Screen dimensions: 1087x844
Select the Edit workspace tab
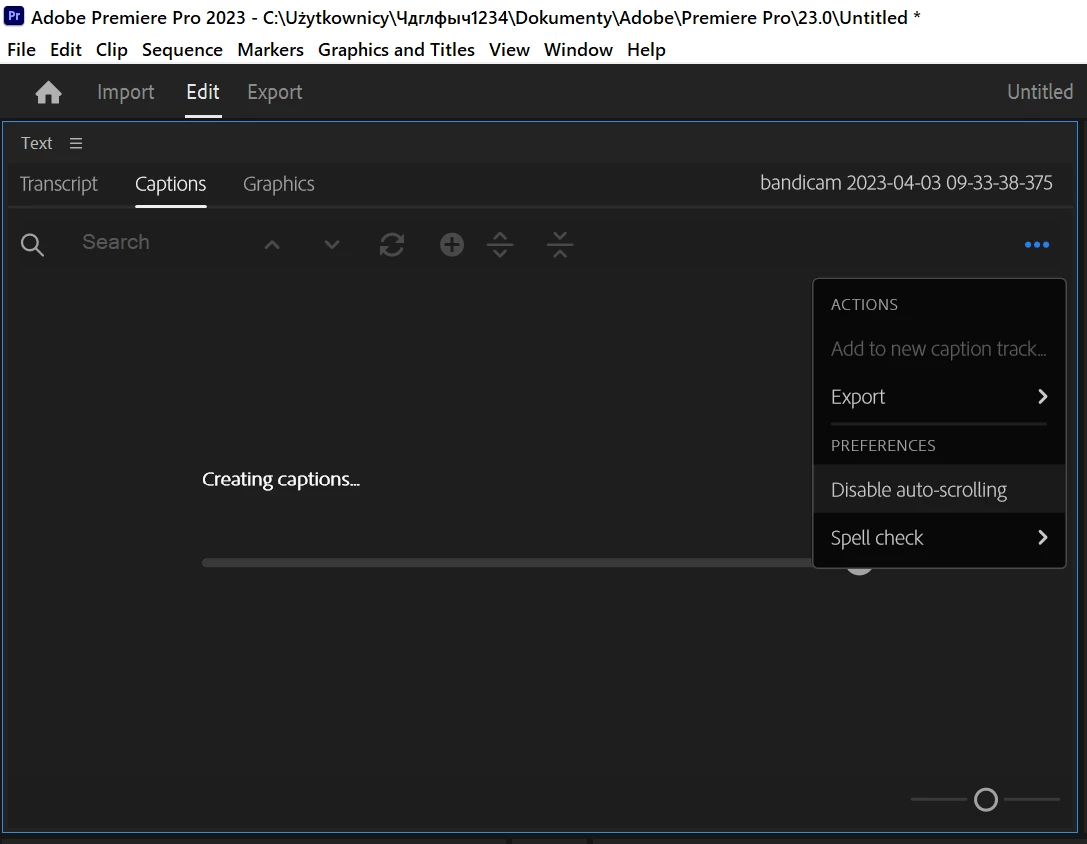coord(202,92)
